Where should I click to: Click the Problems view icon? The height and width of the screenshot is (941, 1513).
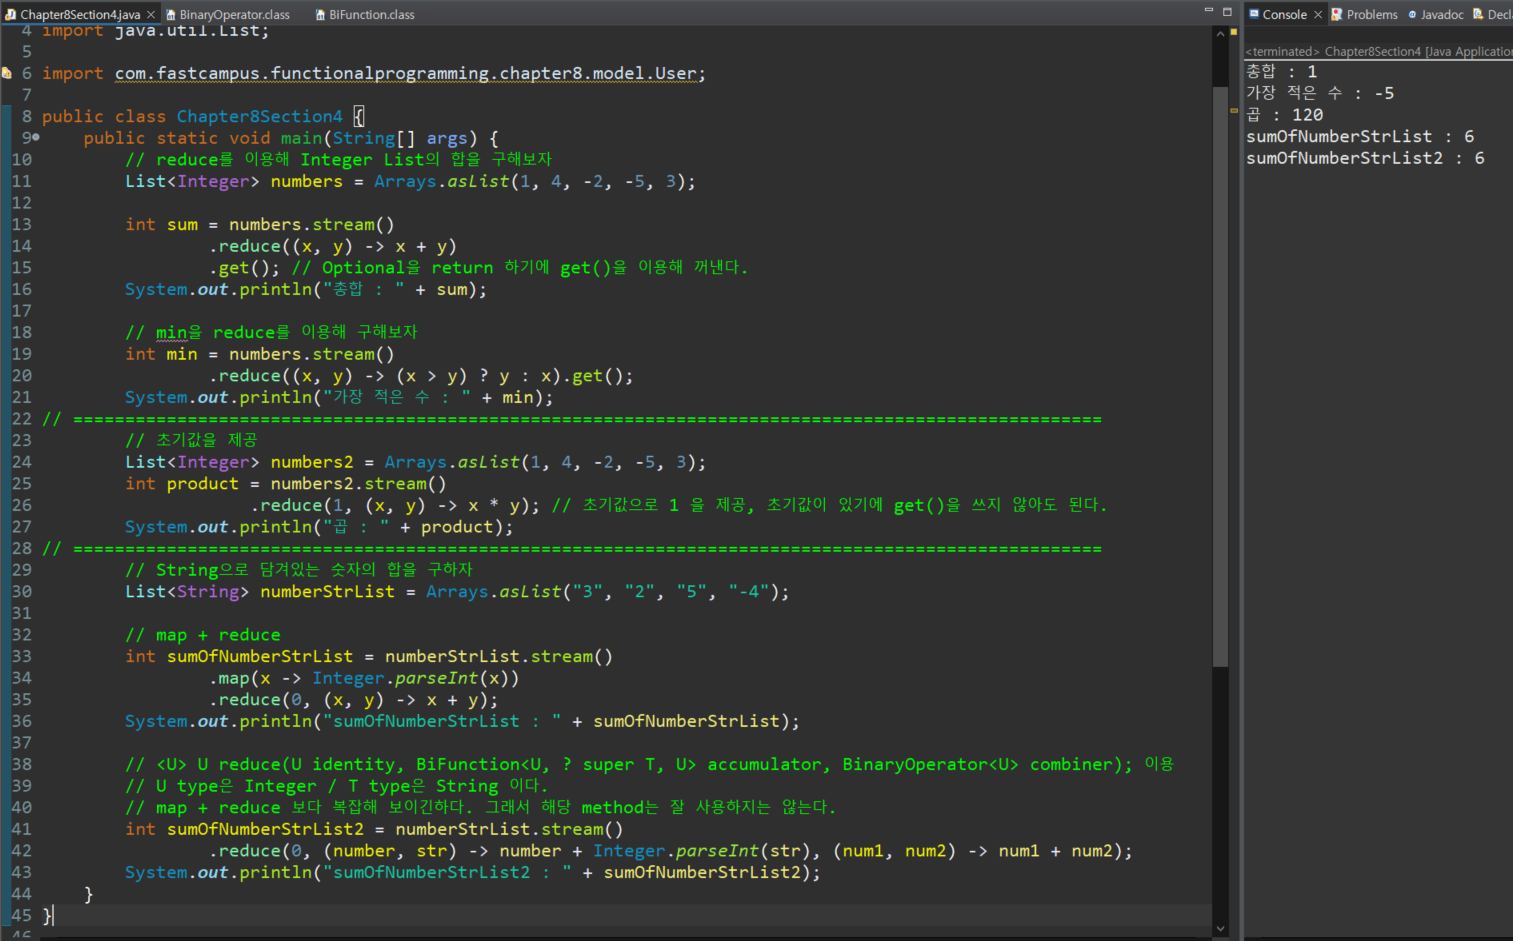click(1335, 14)
